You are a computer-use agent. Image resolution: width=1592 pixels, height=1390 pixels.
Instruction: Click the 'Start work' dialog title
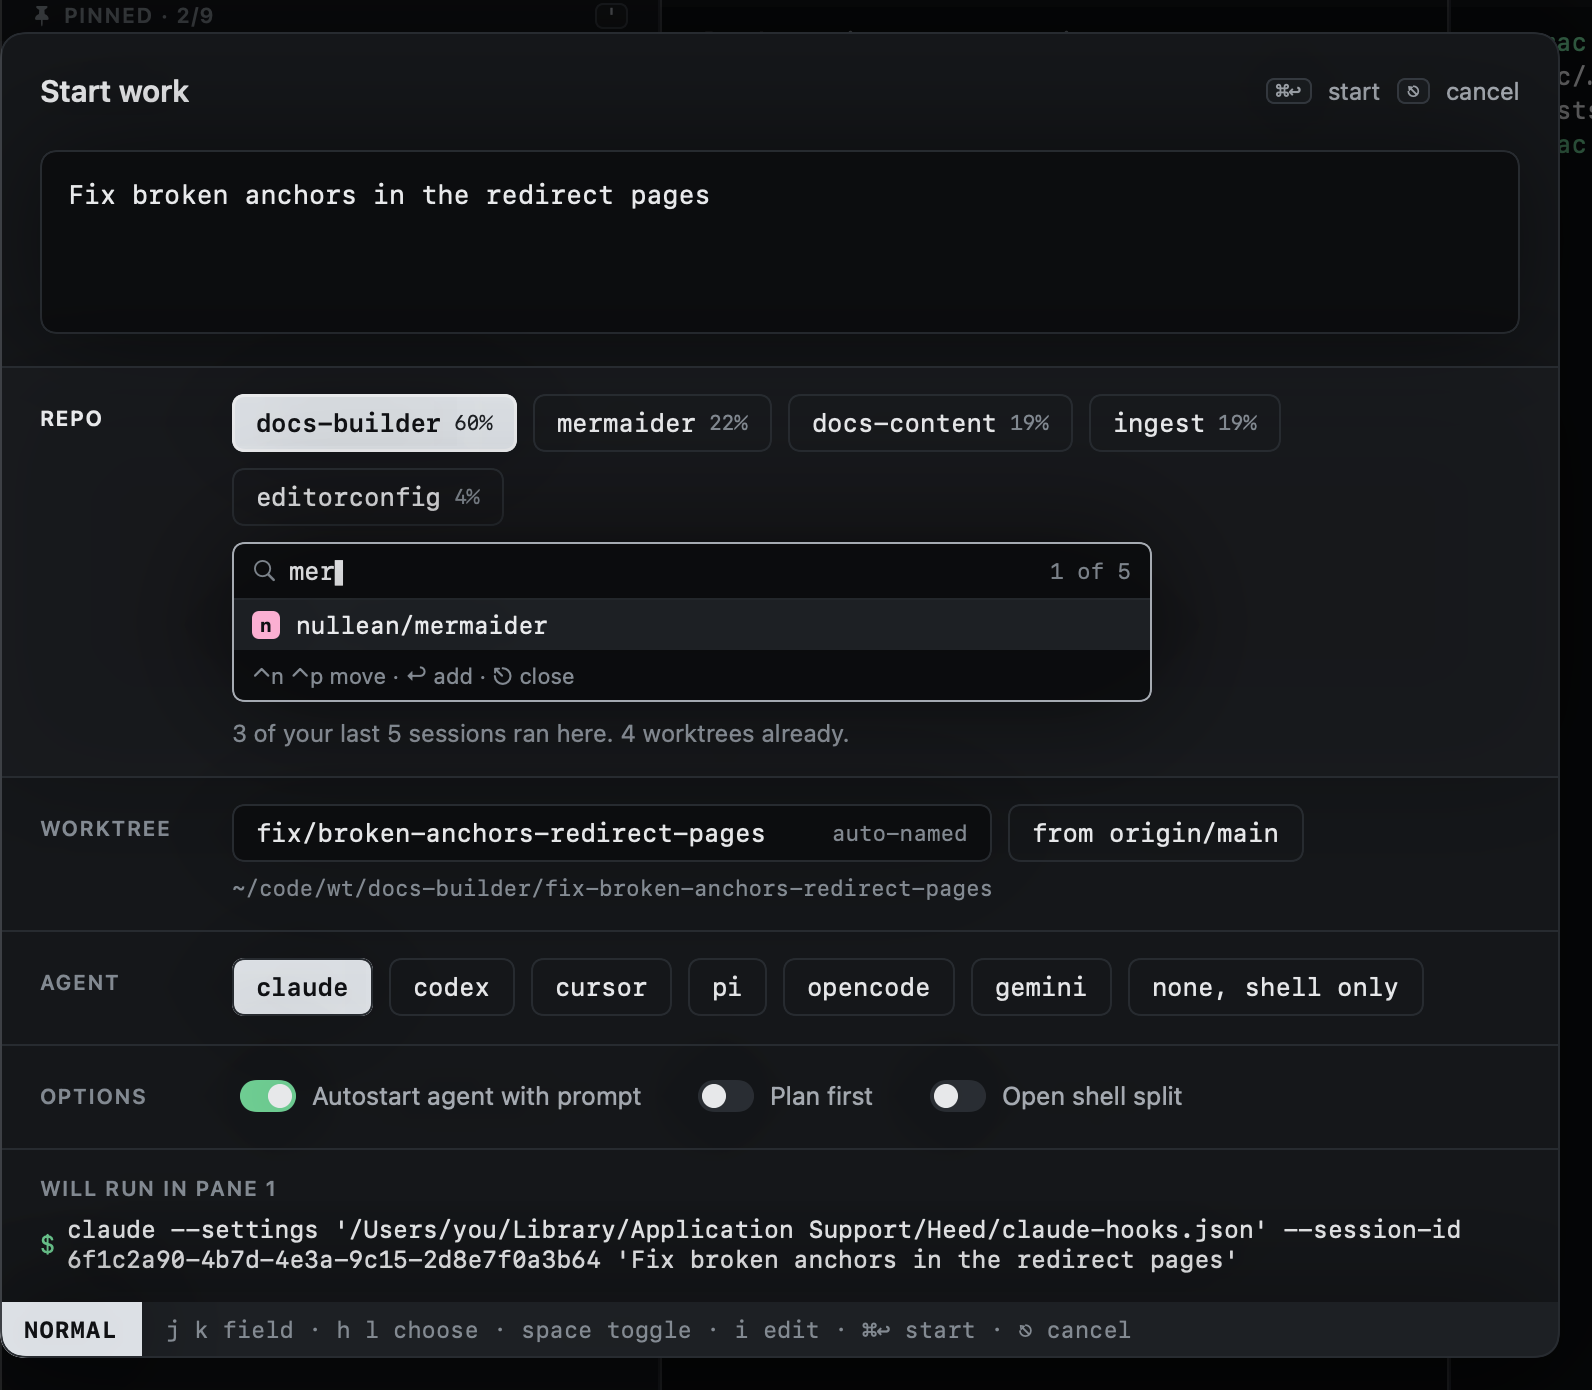114,91
